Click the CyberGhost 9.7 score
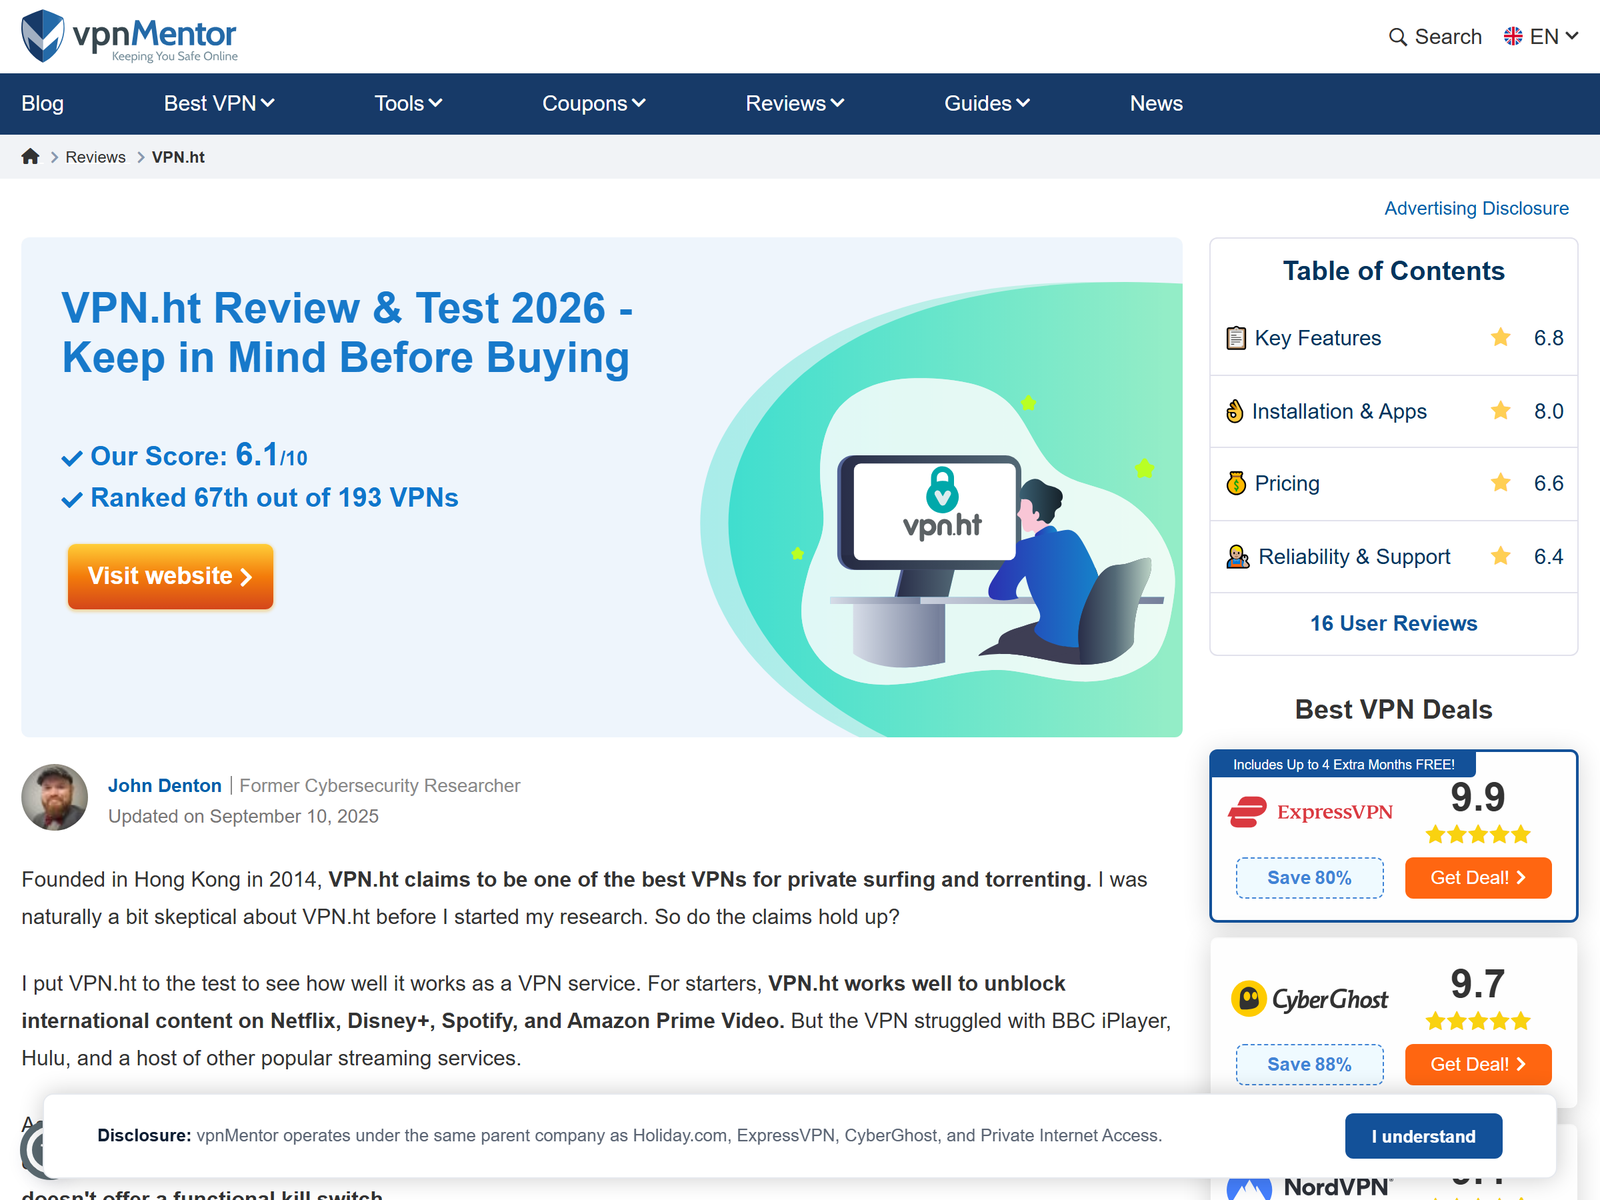1600x1200 pixels. point(1478,984)
